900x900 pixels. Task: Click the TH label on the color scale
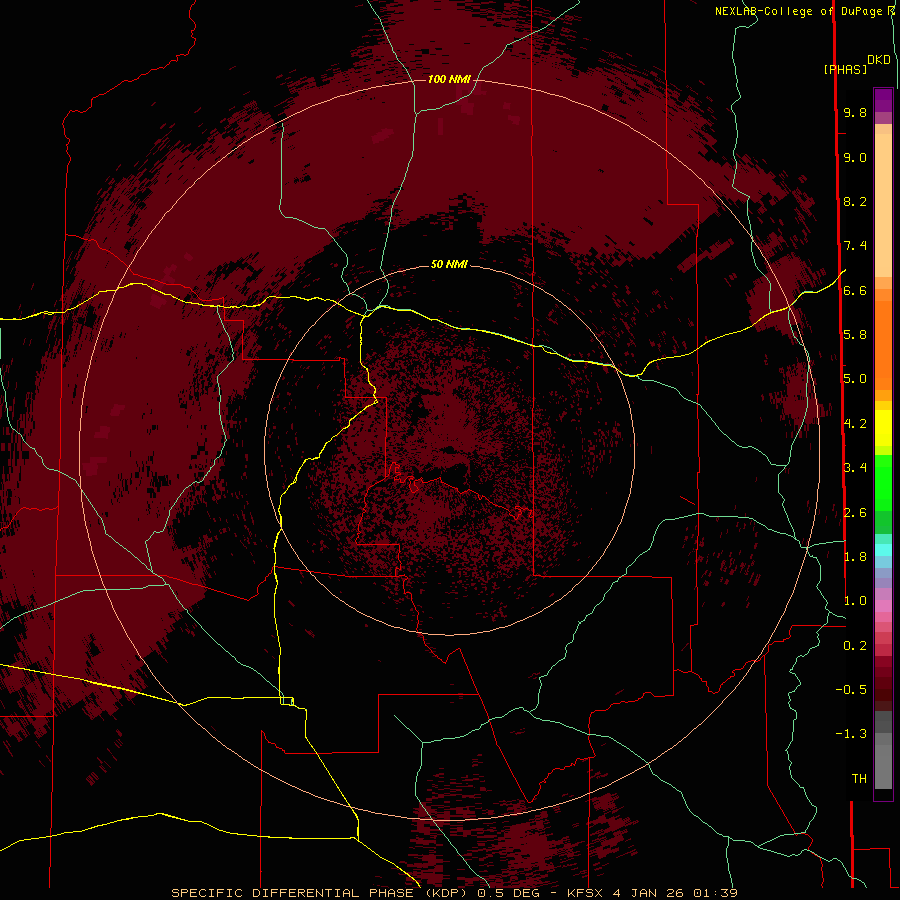tap(859, 779)
